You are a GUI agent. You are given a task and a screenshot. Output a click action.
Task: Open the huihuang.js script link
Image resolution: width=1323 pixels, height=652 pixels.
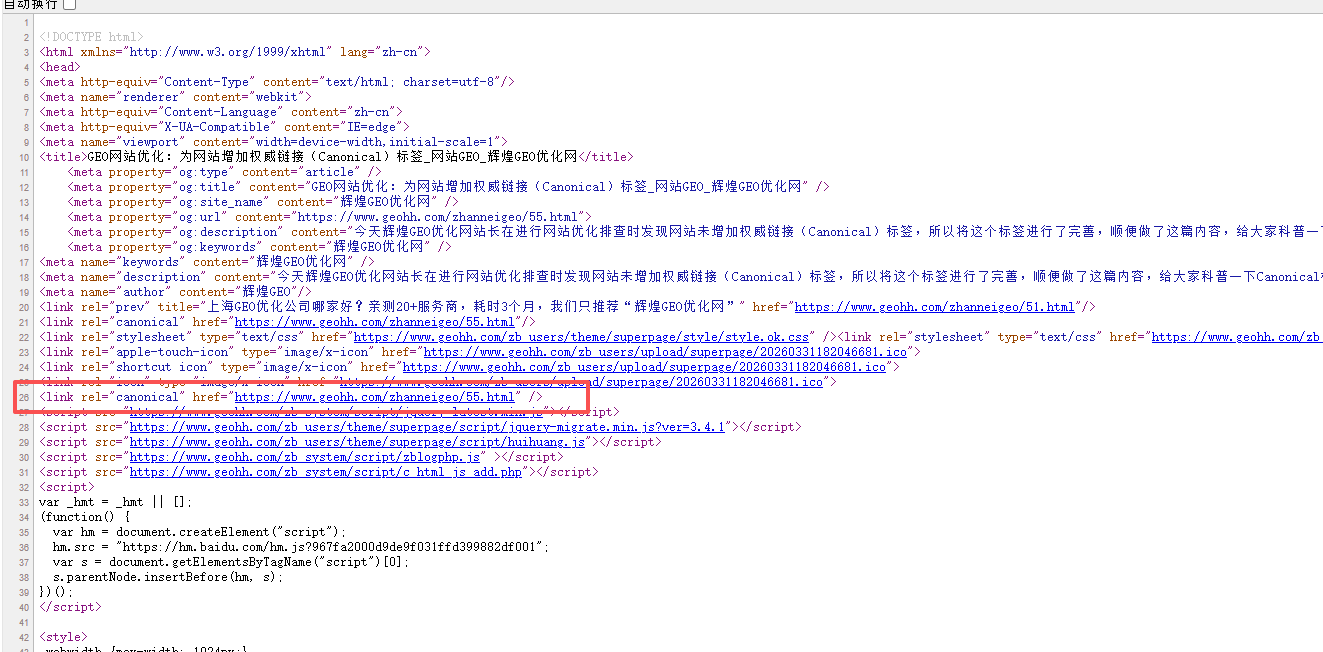pos(357,442)
